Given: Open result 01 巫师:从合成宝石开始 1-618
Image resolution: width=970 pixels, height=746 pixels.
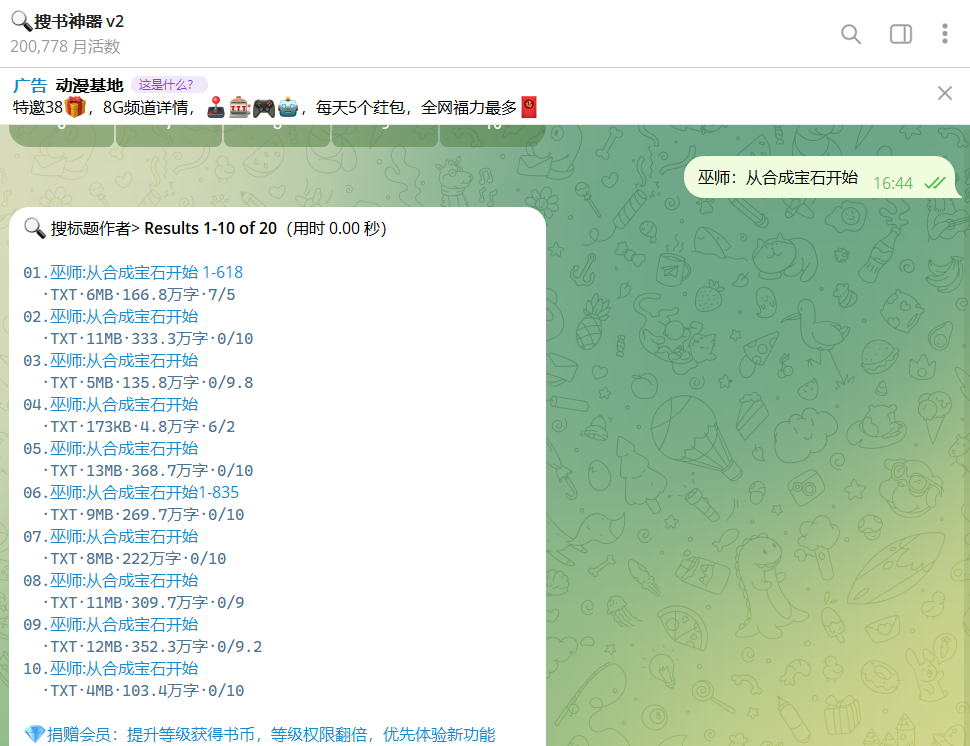Looking at the screenshot, I should [146, 272].
